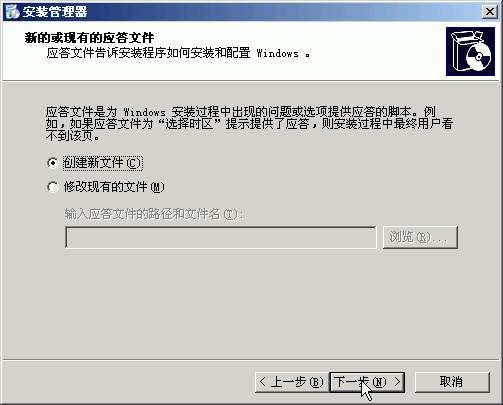Click the 修改现有的文件(M) option label text
Screen dimensions: 503x405
click(x=114, y=187)
